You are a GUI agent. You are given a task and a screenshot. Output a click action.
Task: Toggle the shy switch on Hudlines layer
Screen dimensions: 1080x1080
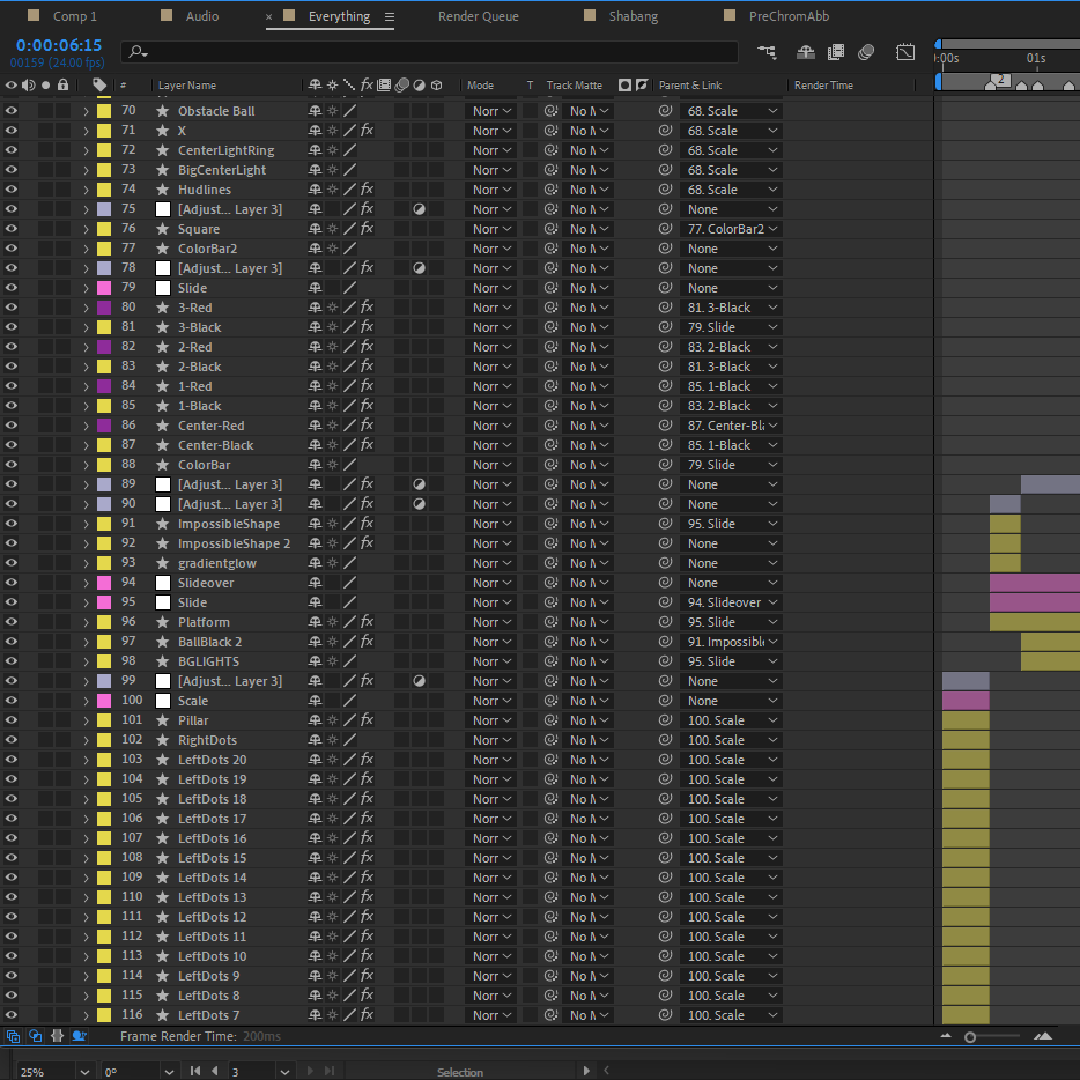(x=315, y=189)
